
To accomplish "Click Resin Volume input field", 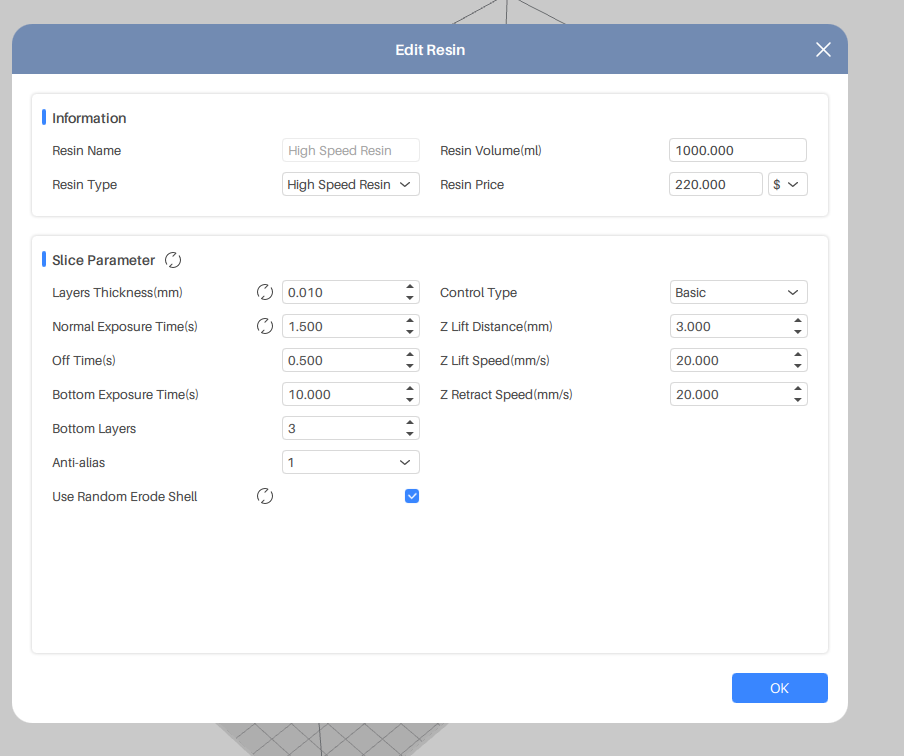I will (x=738, y=151).
